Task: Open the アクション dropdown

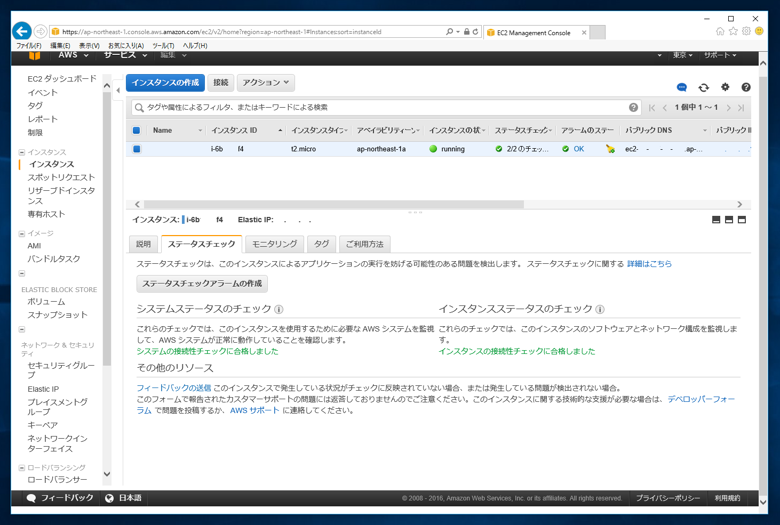Action: click(266, 83)
